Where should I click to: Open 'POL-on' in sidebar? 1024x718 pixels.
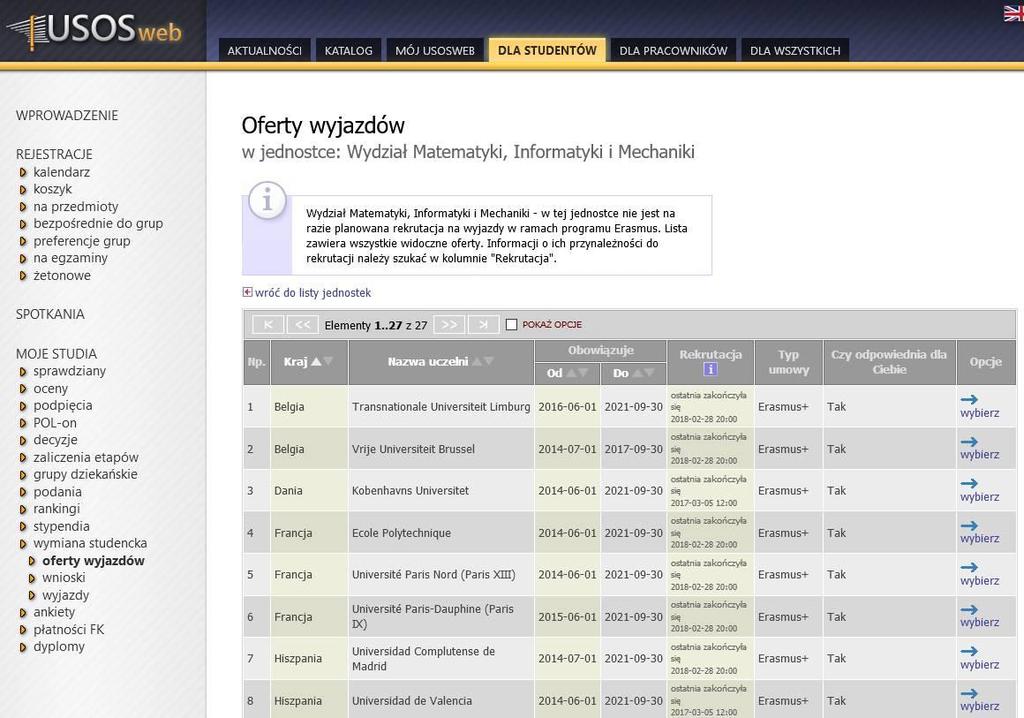point(55,423)
